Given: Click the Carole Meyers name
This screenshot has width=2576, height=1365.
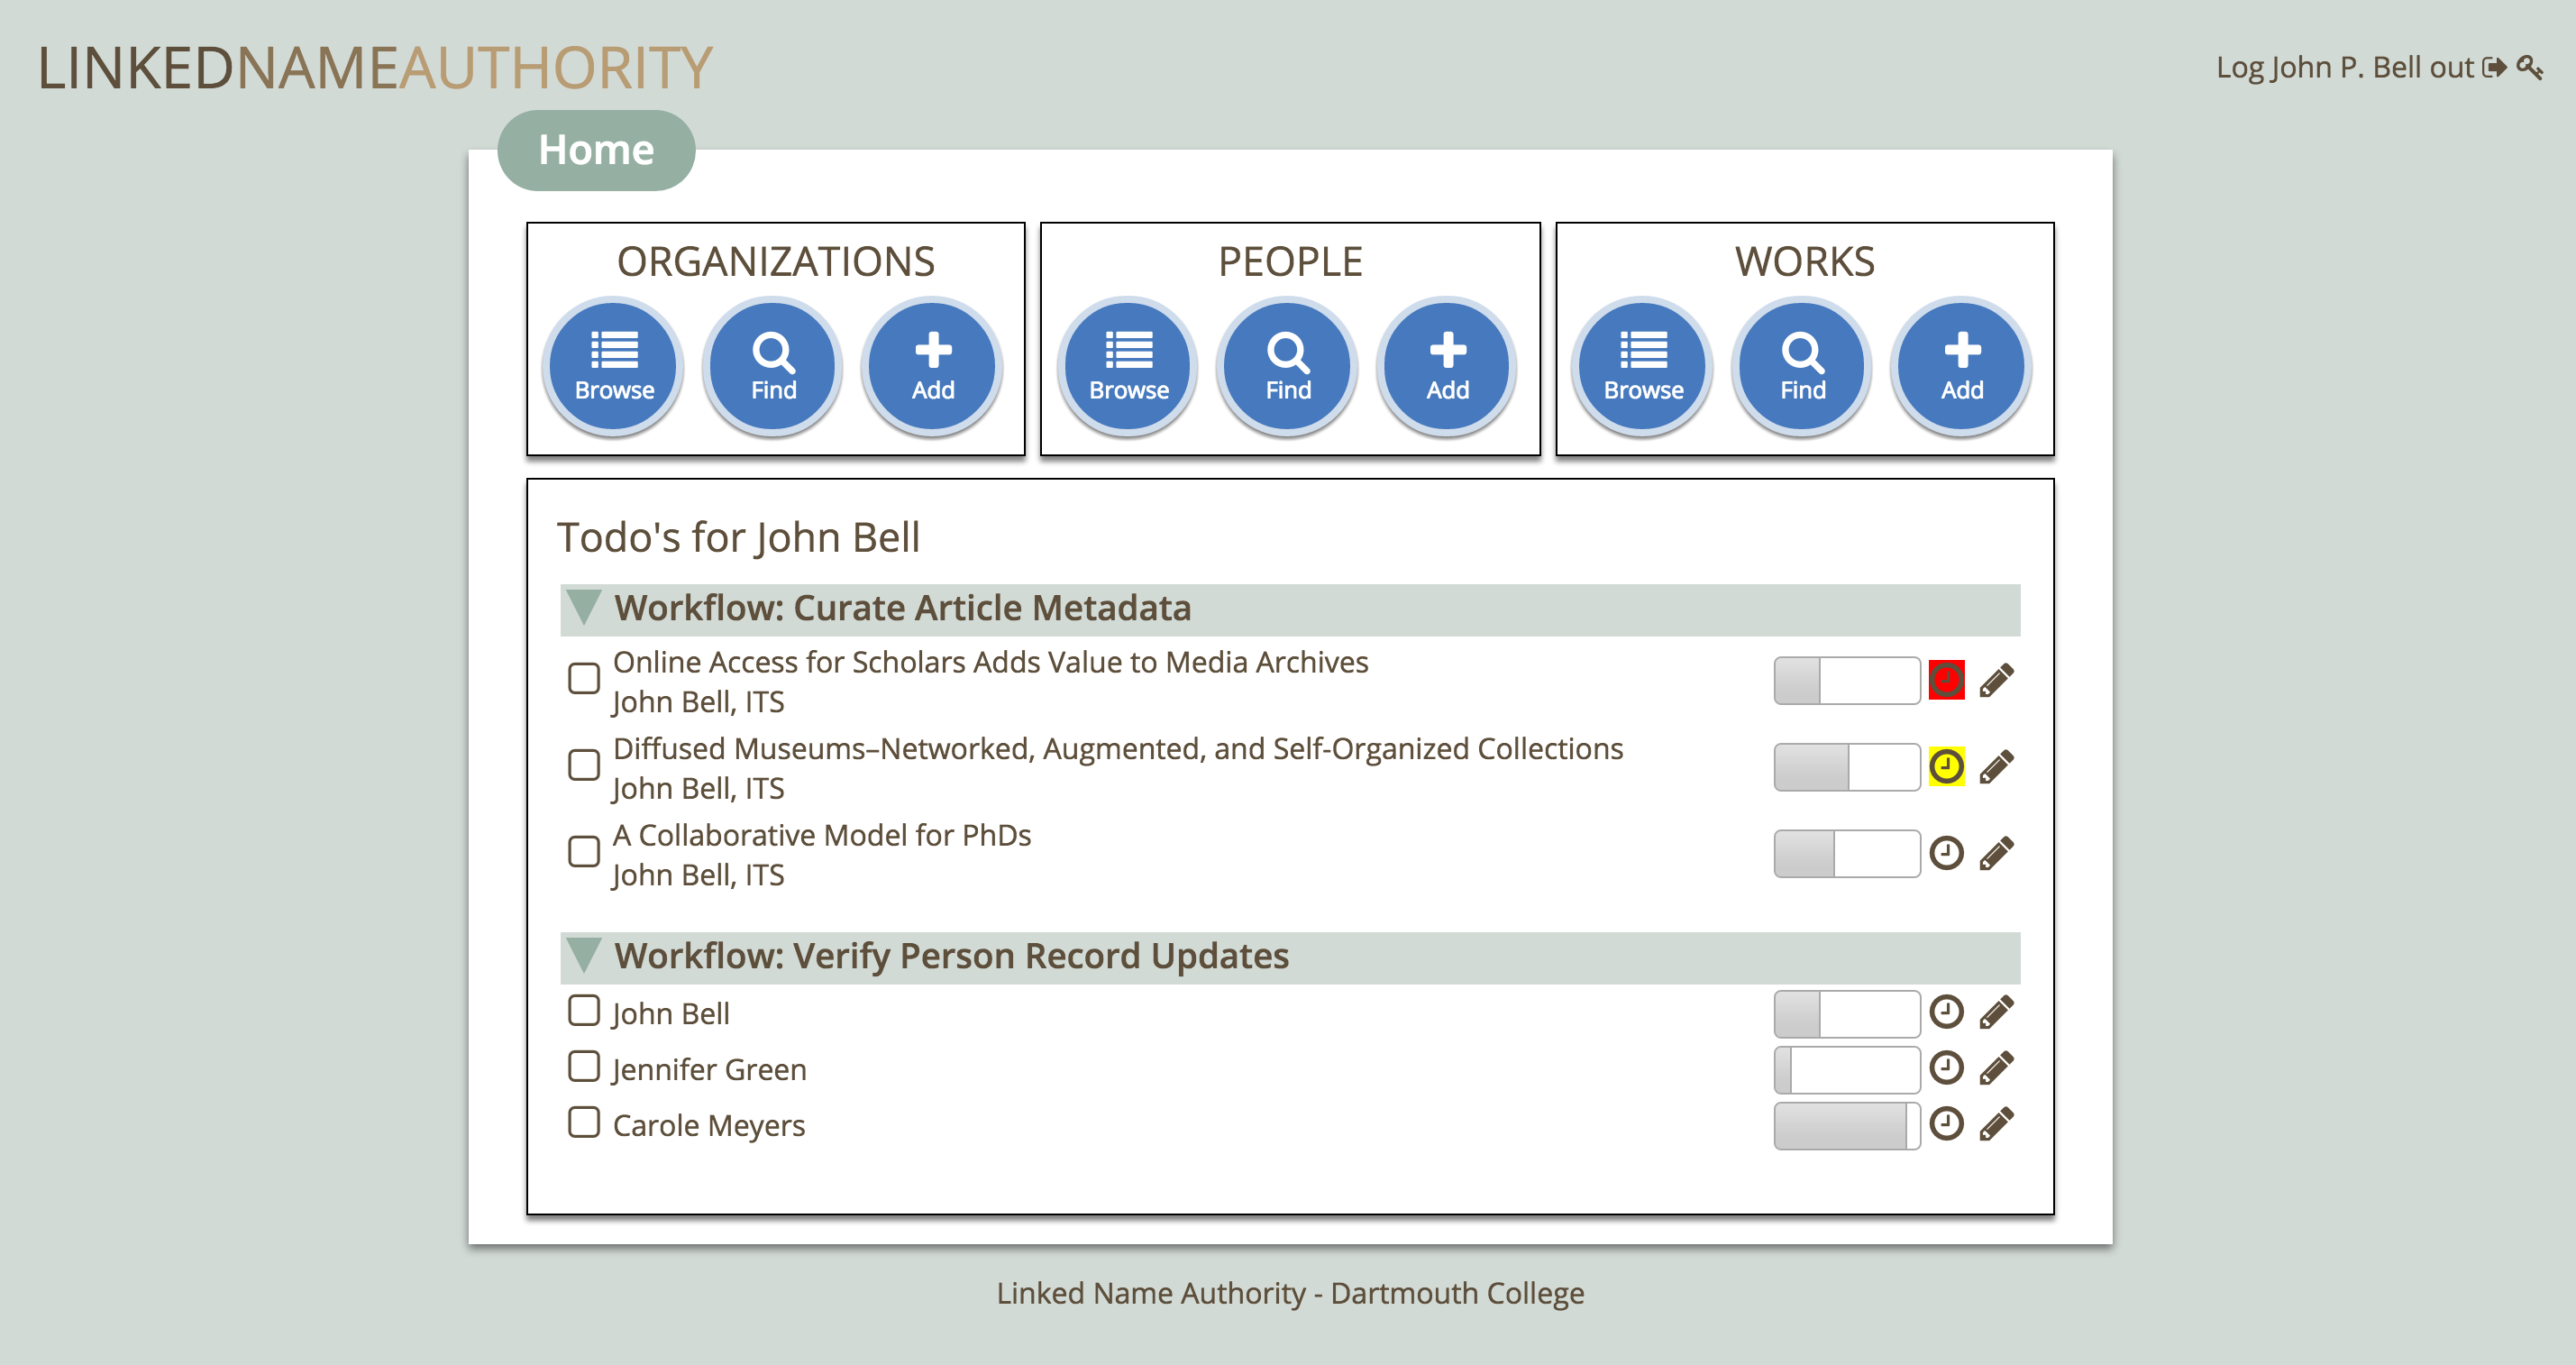Looking at the screenshot, I should tap(709, 1125).
